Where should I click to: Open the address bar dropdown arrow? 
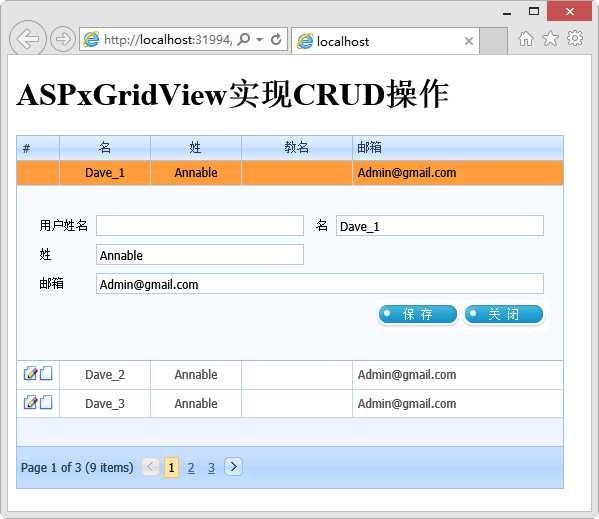260,39
